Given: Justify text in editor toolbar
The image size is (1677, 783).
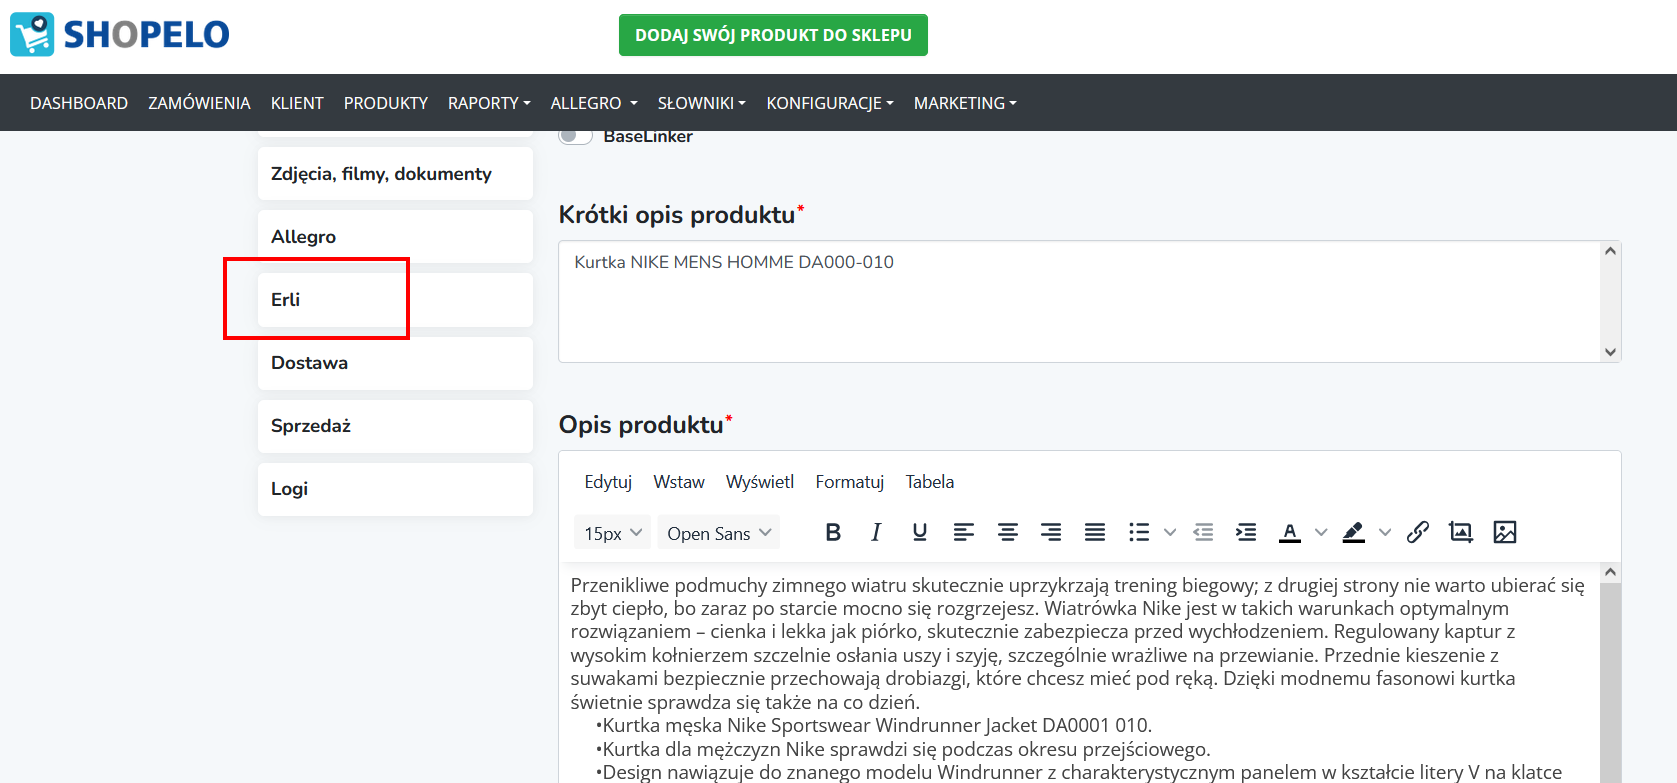Looking at the screenshot, I should pyautogui.click(x=1095, y=532).
